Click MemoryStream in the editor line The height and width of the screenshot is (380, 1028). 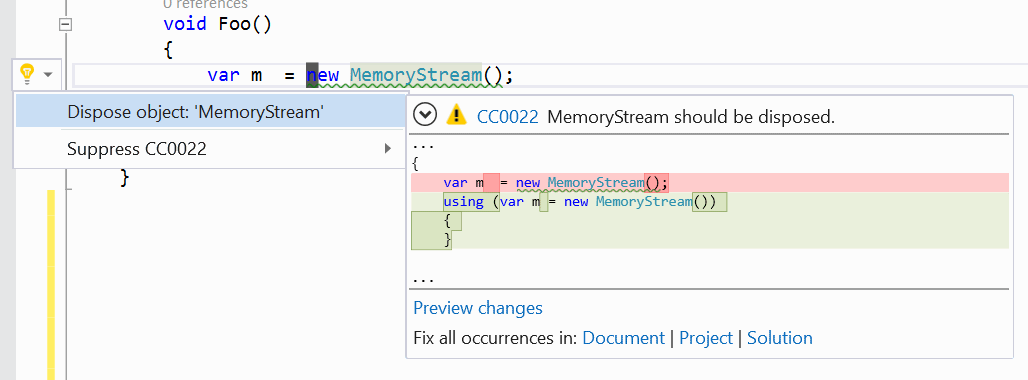pos(416,75)
